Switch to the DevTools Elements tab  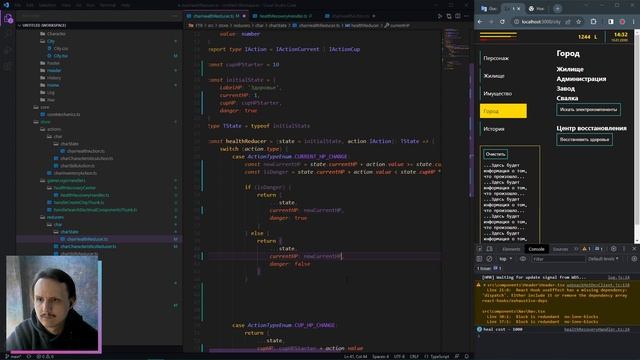(x=511, y=249)
